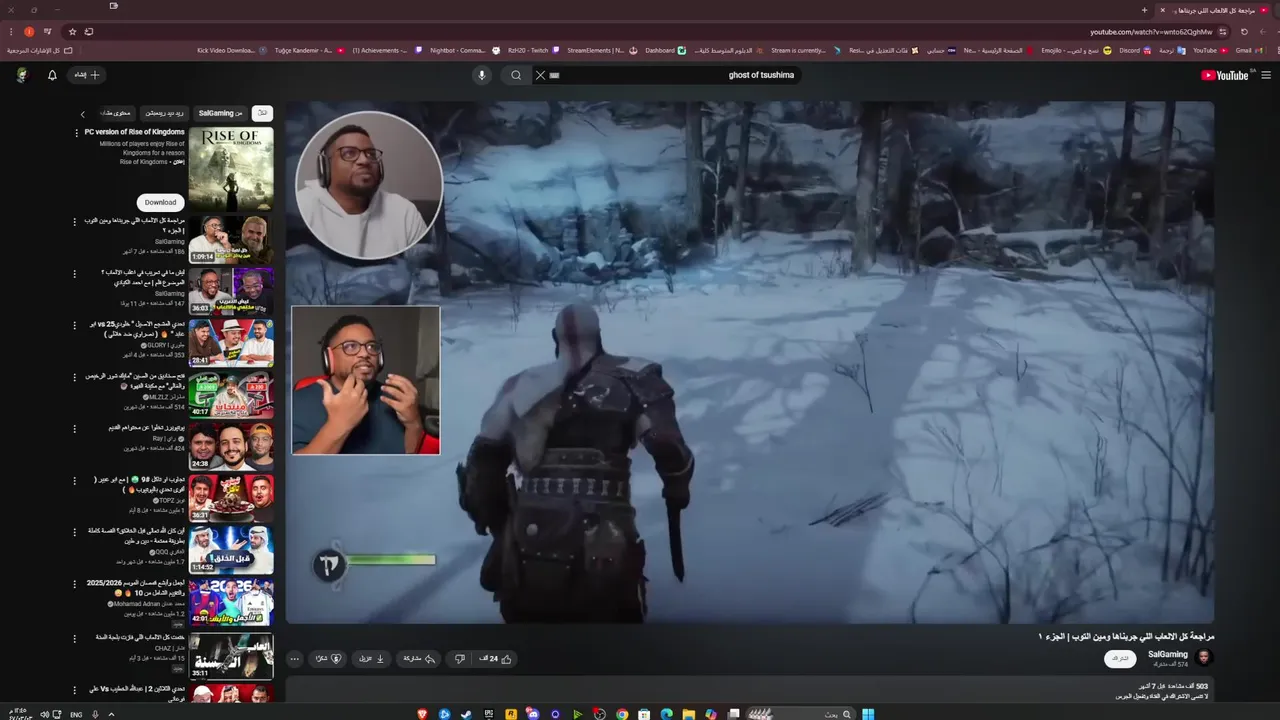The width and height of the screenshot is (1280, 720).
Task: Open the 24:38 video thumbnail
Action: pos(231,447)
